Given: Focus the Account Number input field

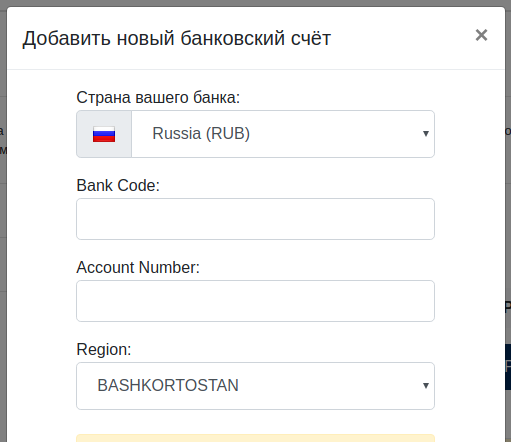Looking at the screenshot, I should point(255,301).
